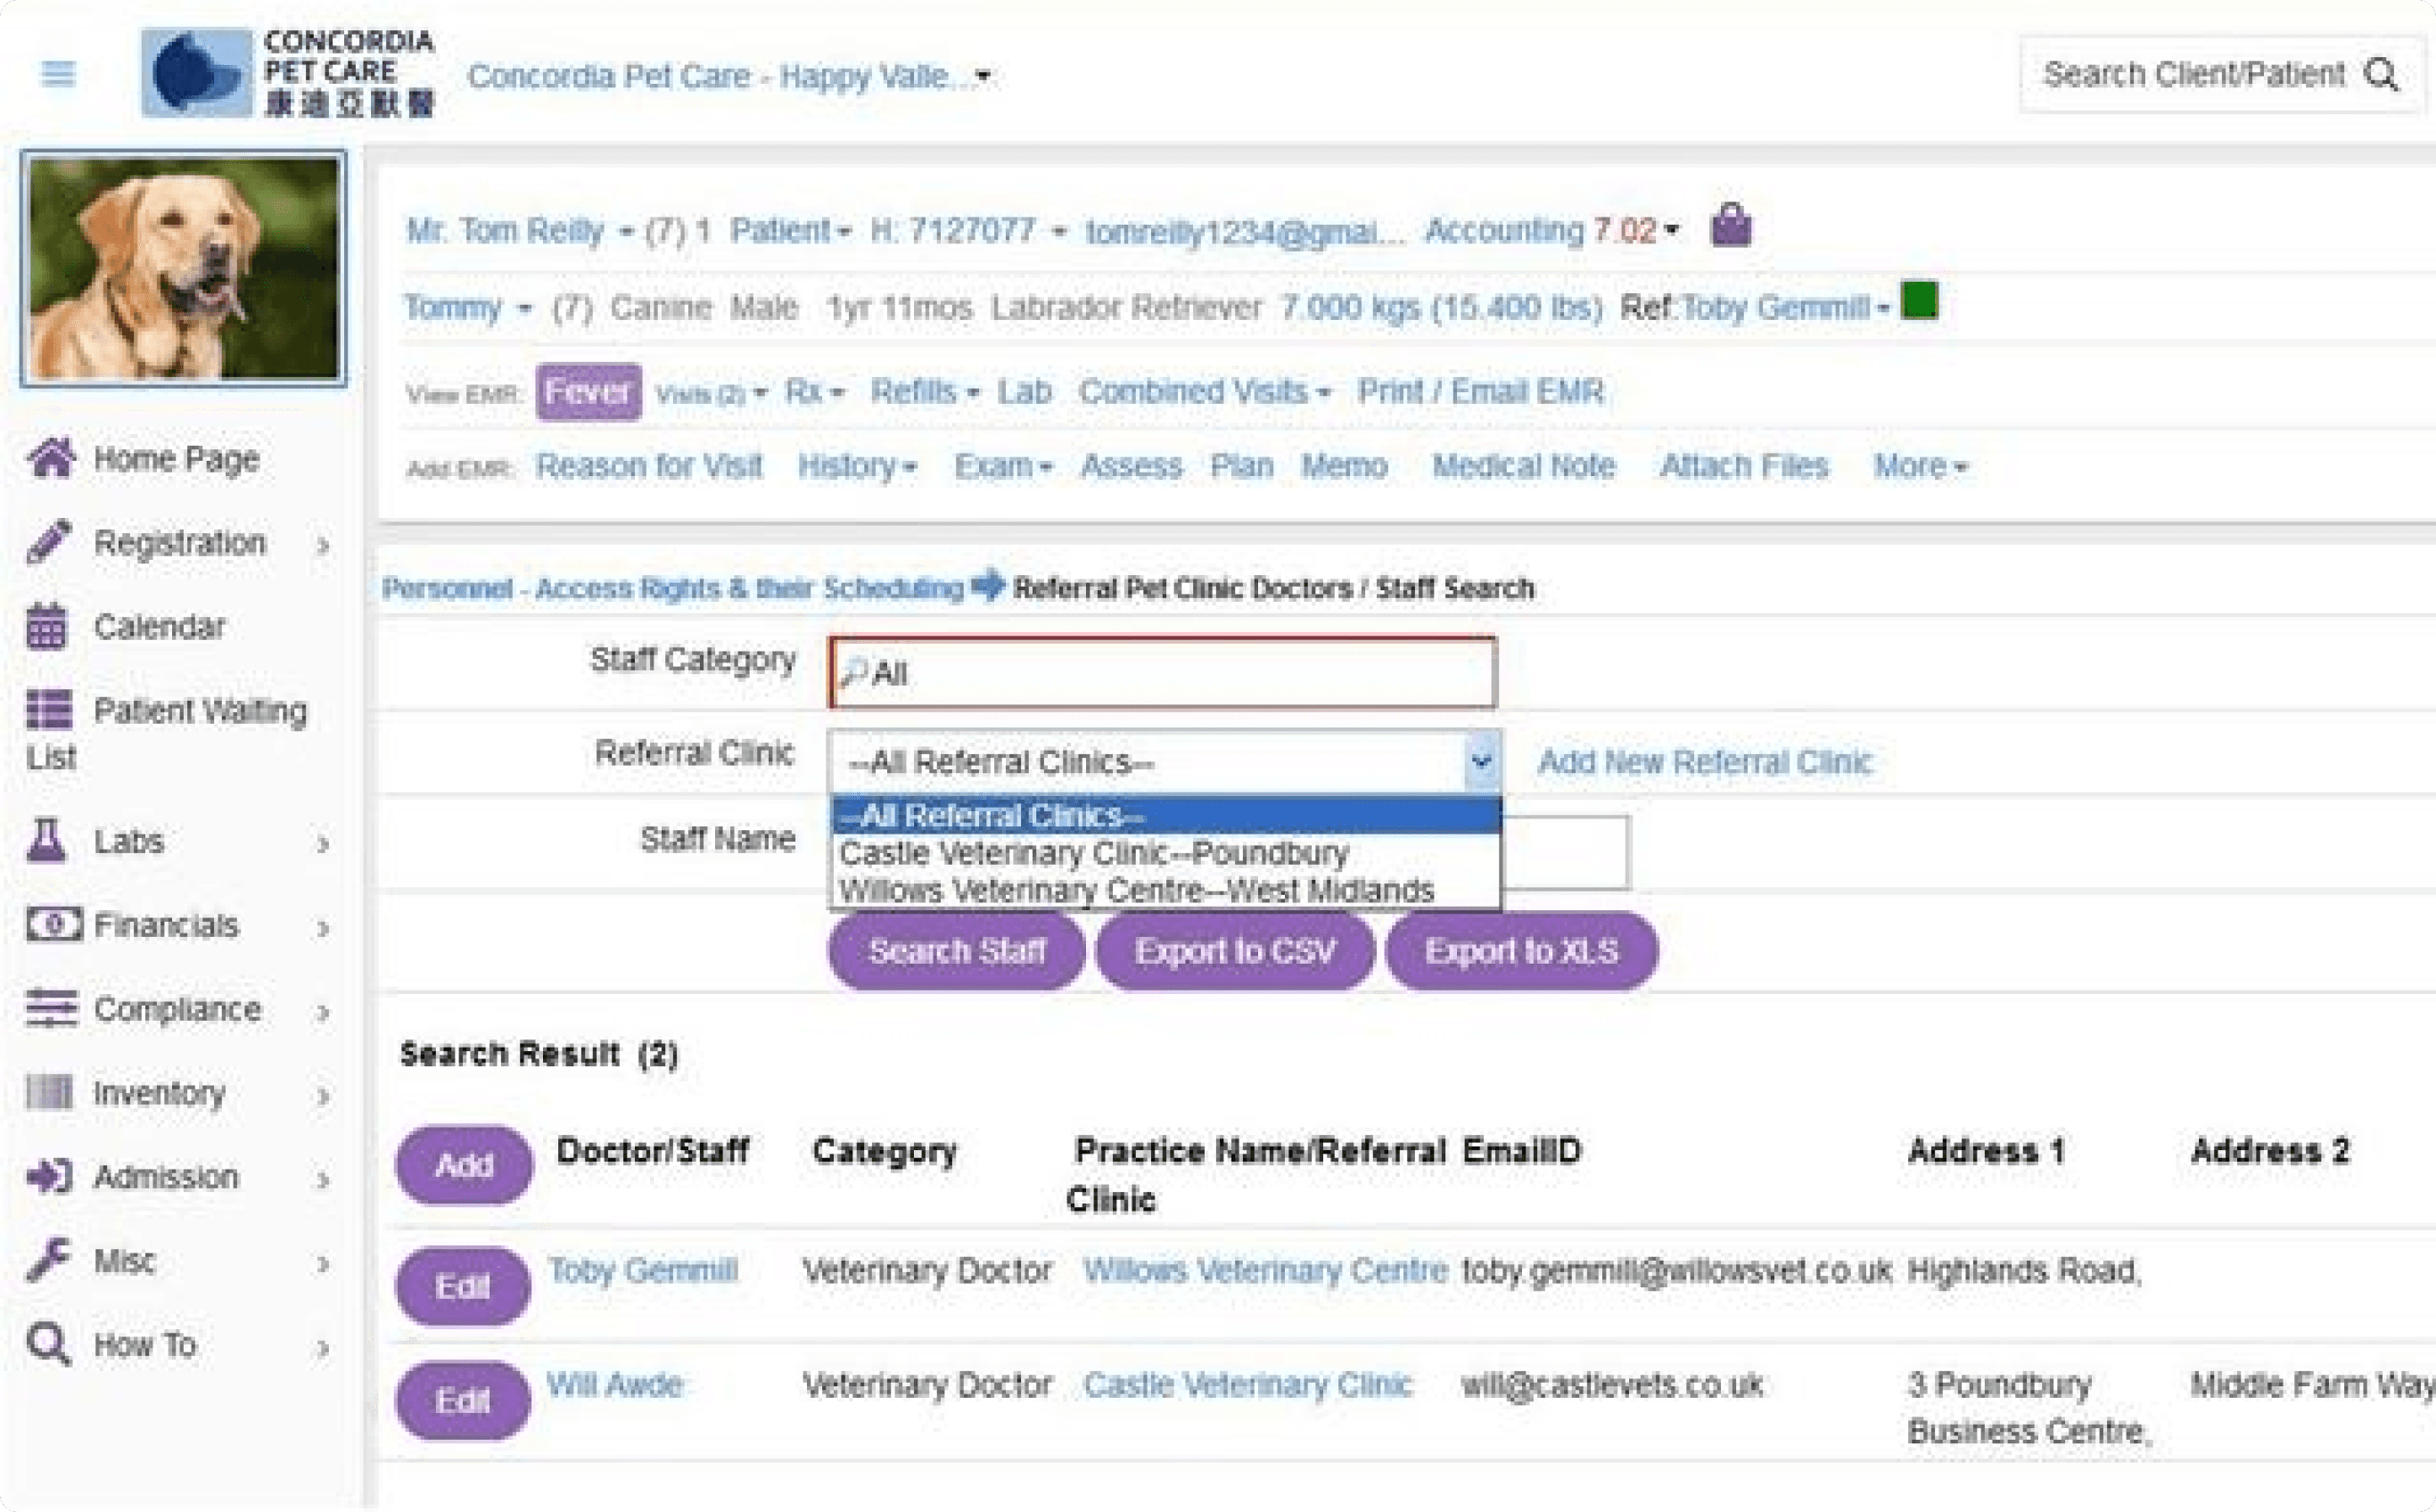Open the purple shopping bag icon
Image resolution: width=2436 pixels, height=1512 pixels.
pos(1730,226)
